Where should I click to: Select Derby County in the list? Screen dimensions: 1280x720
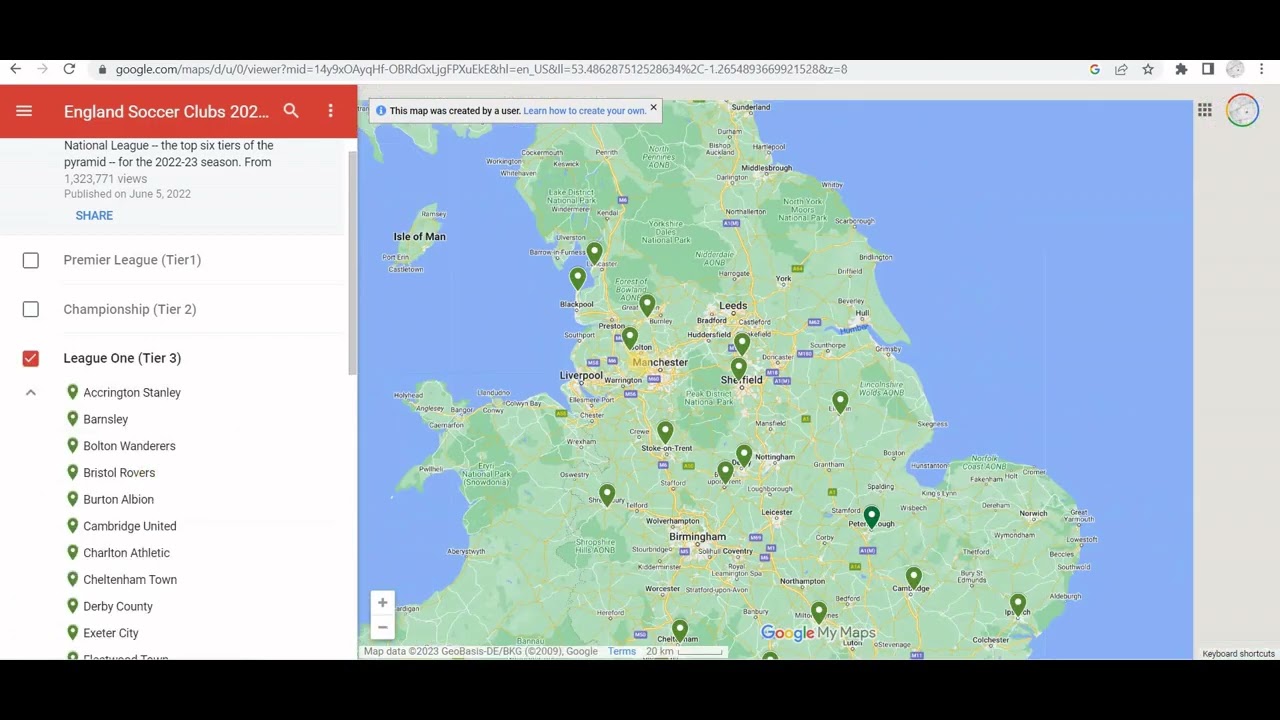point(118,607)
